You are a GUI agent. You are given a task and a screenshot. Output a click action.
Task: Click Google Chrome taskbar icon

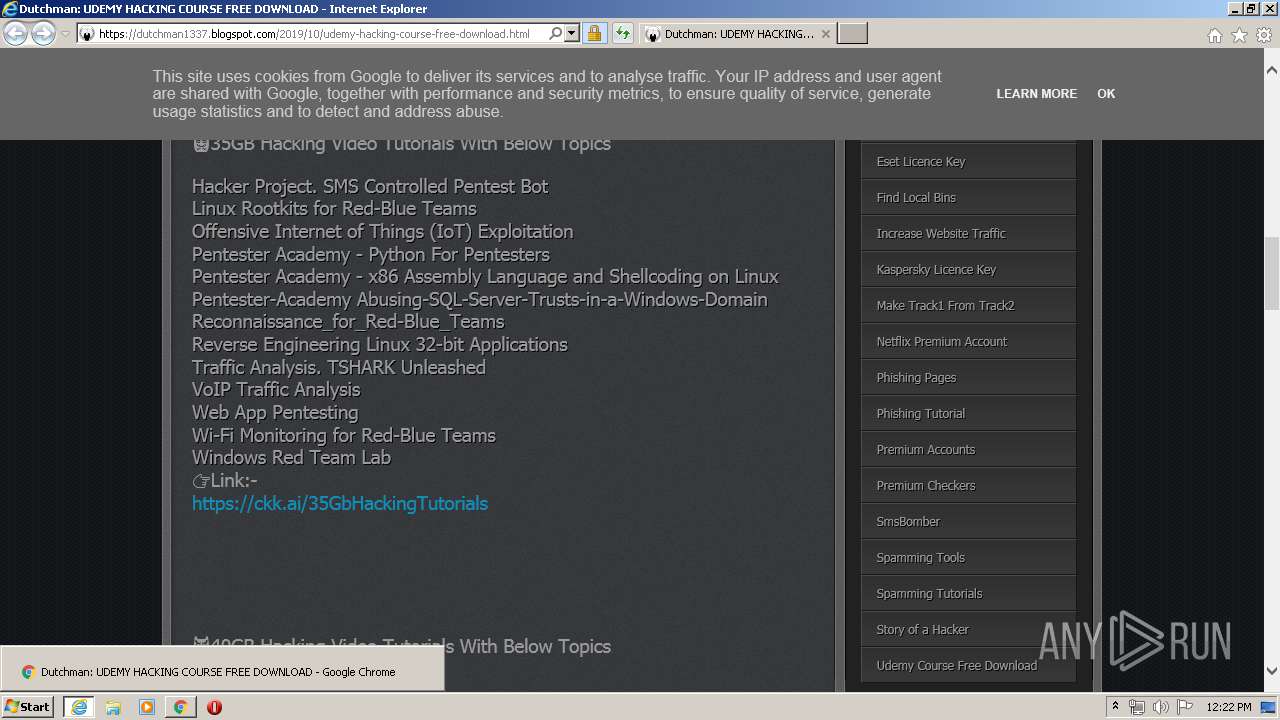pos(180,706)
